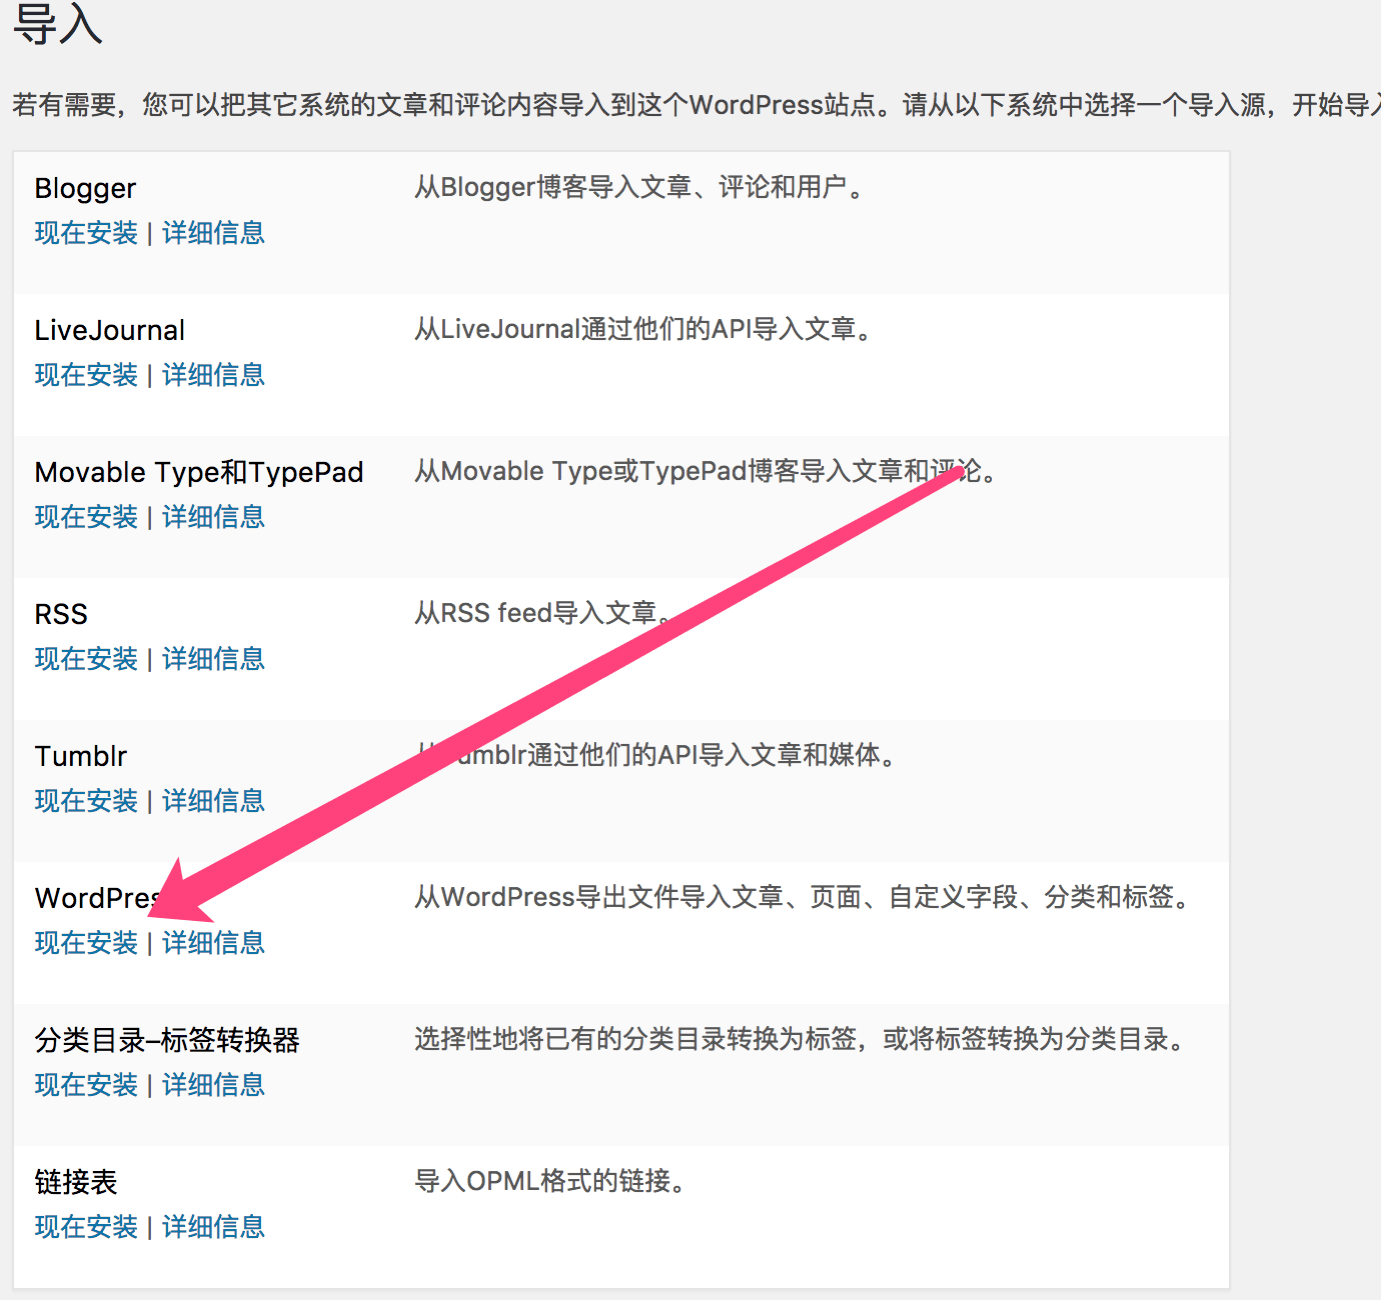Select the RSS importer row
The height and width of the screenshot is (1300, 1381).
click(60, 614)
